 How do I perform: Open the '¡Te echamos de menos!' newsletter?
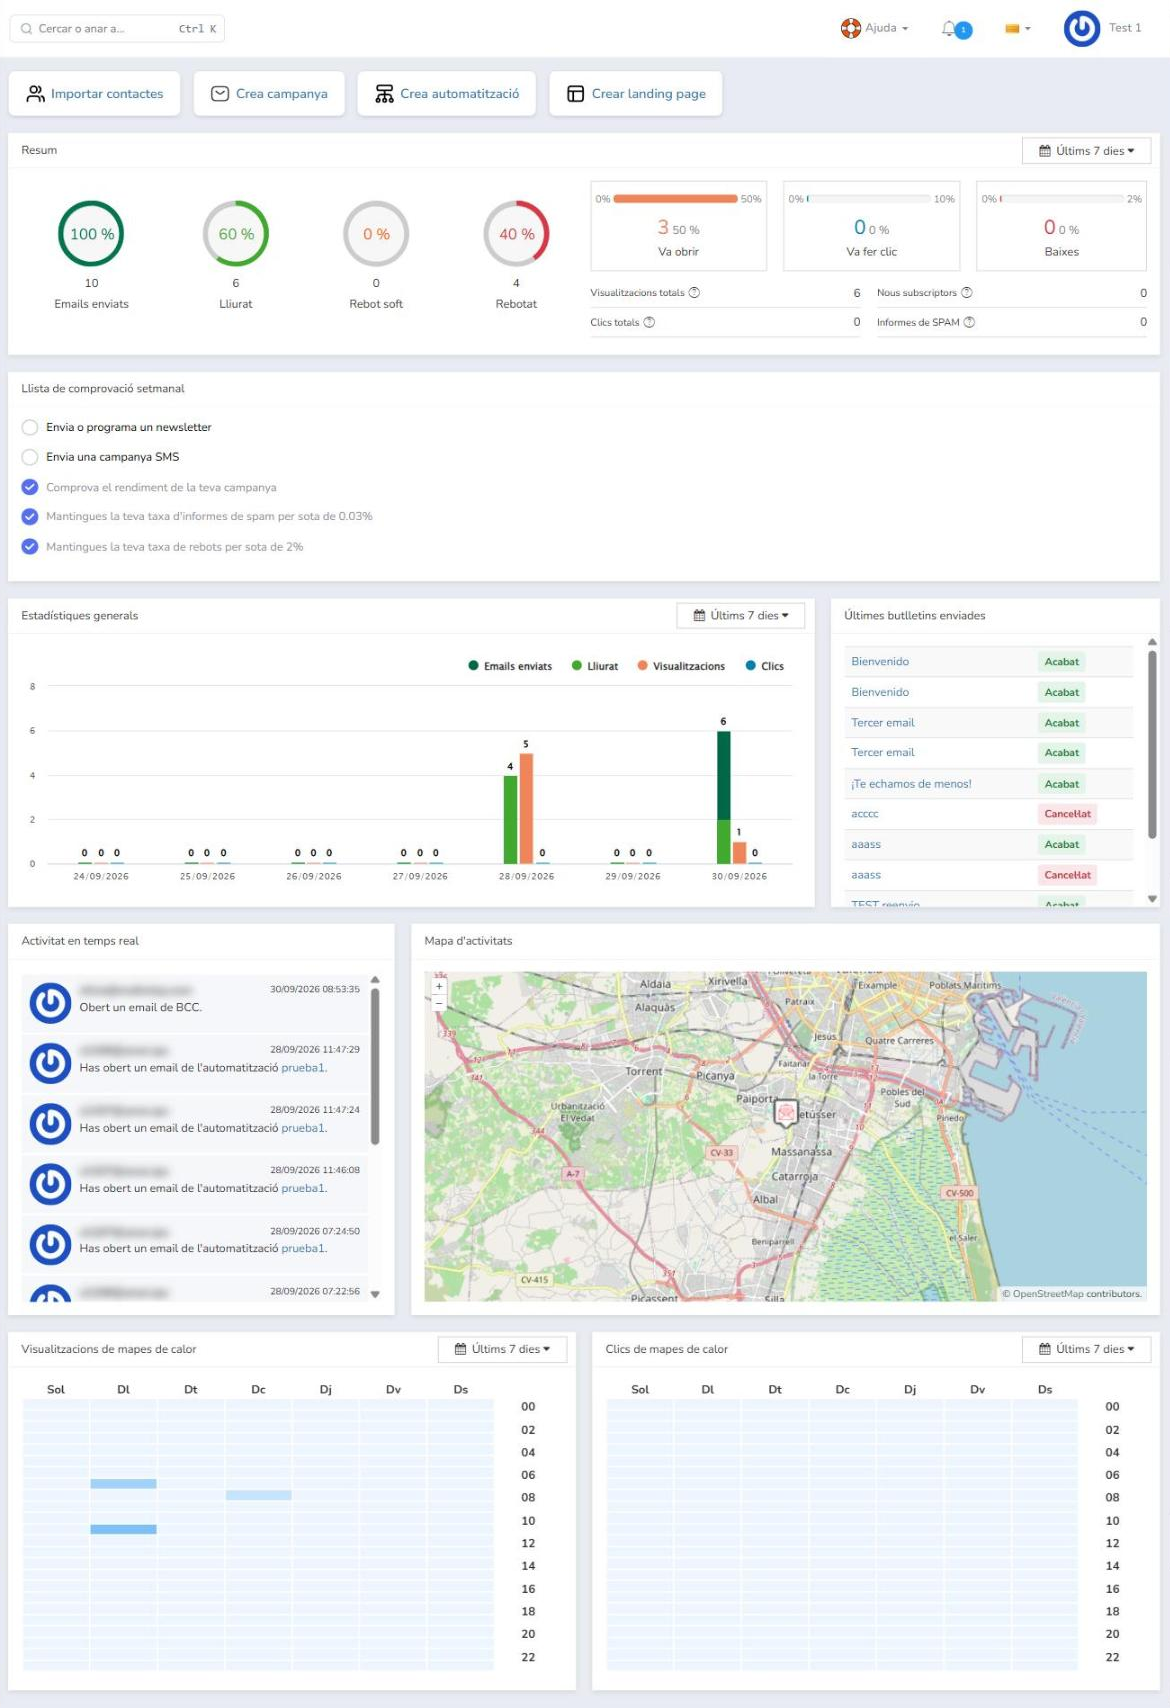click(911, 784)
